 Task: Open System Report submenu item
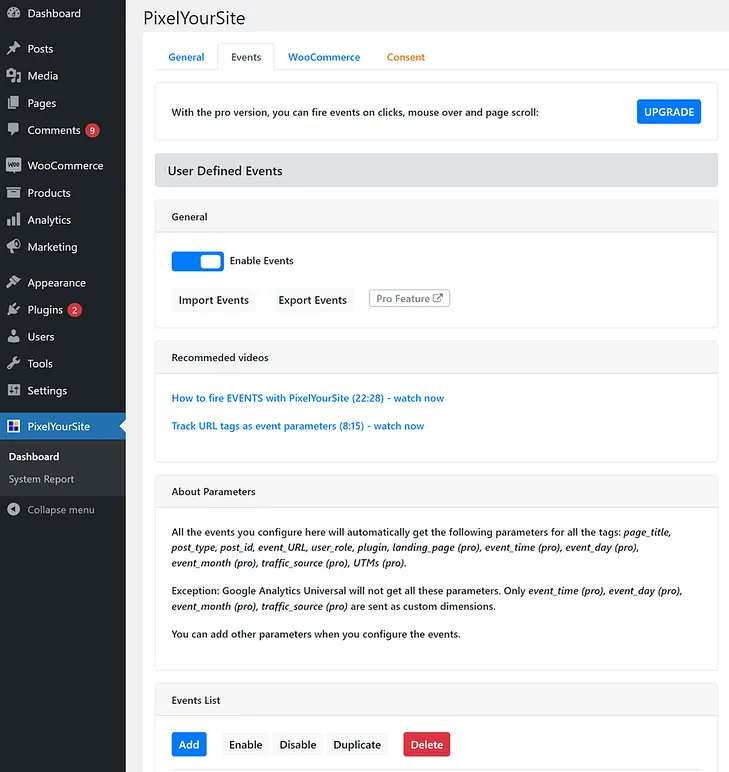tap(42, 480)
